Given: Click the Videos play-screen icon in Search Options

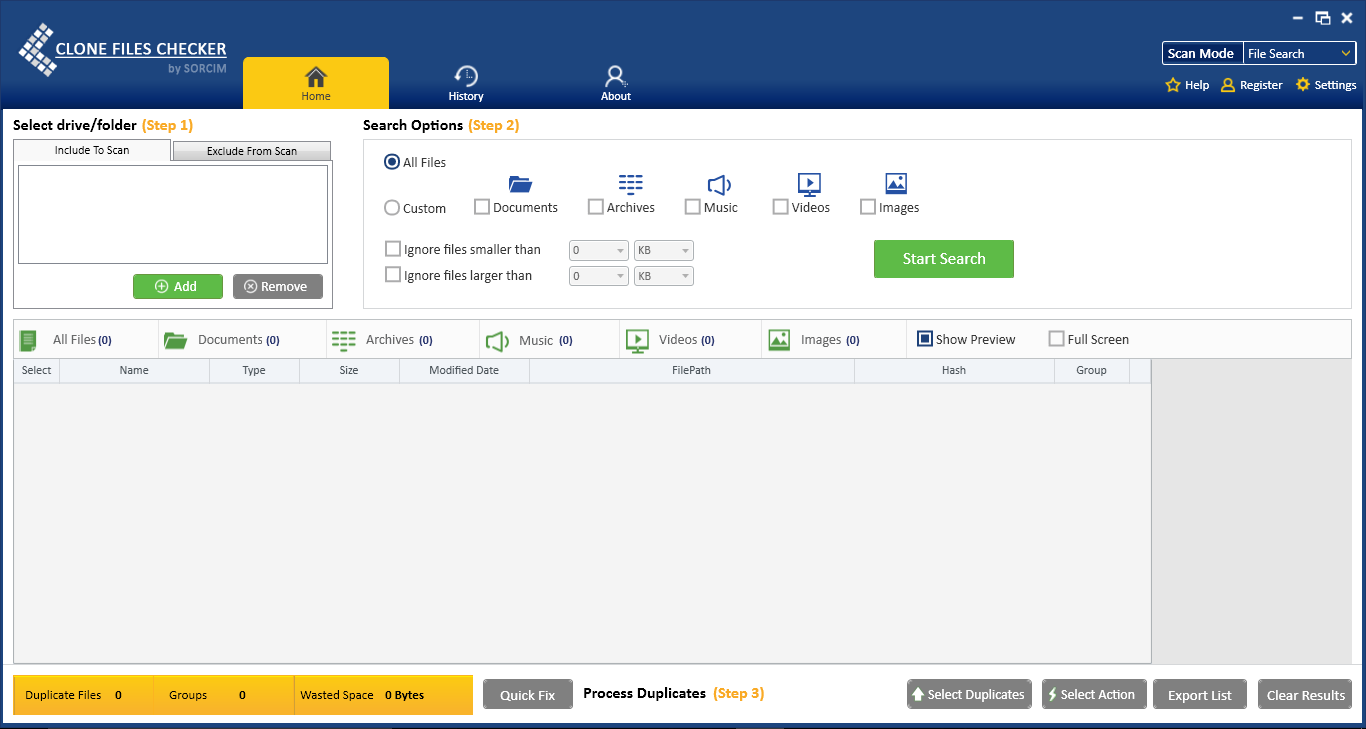Looking at the screenshot, I should point(809,184).
